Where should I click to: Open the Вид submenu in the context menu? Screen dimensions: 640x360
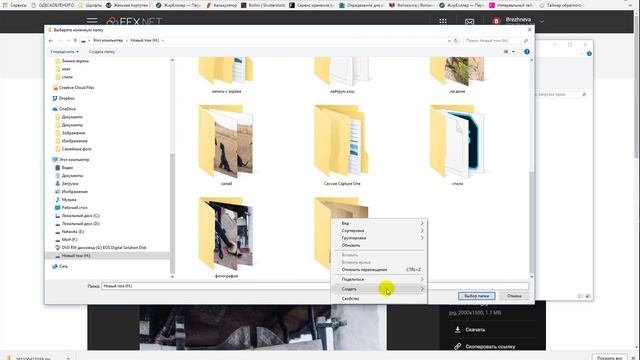[x=379, y=223]
